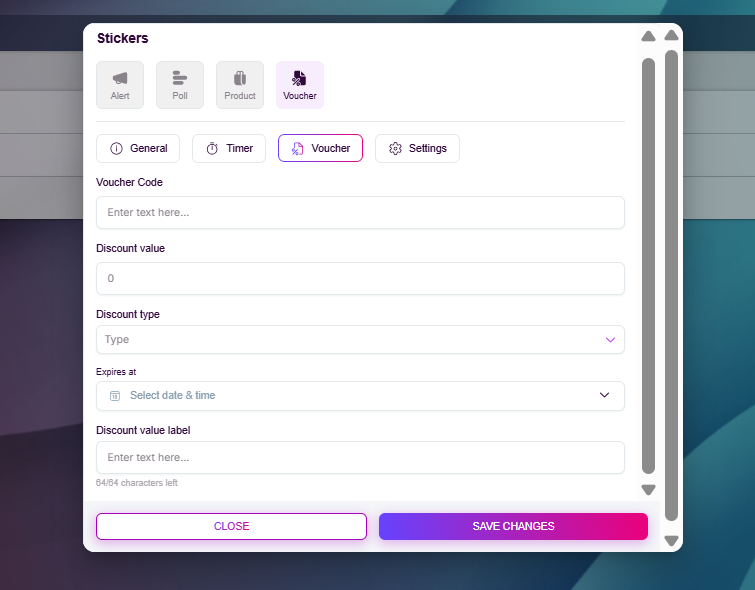Click the calendar icon in Expires at

(115, 396)
